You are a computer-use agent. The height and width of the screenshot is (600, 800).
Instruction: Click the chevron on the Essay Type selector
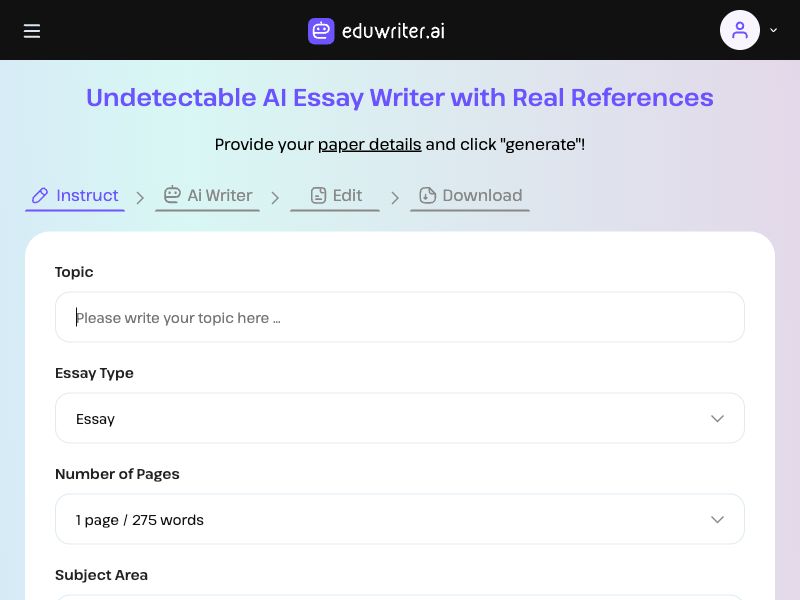click(x=717, y=418)
